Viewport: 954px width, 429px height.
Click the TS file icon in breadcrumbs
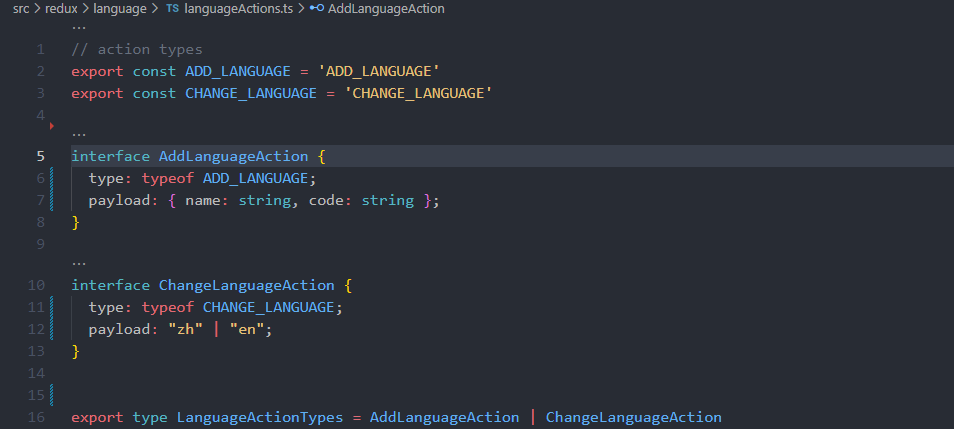coord(173,8)
